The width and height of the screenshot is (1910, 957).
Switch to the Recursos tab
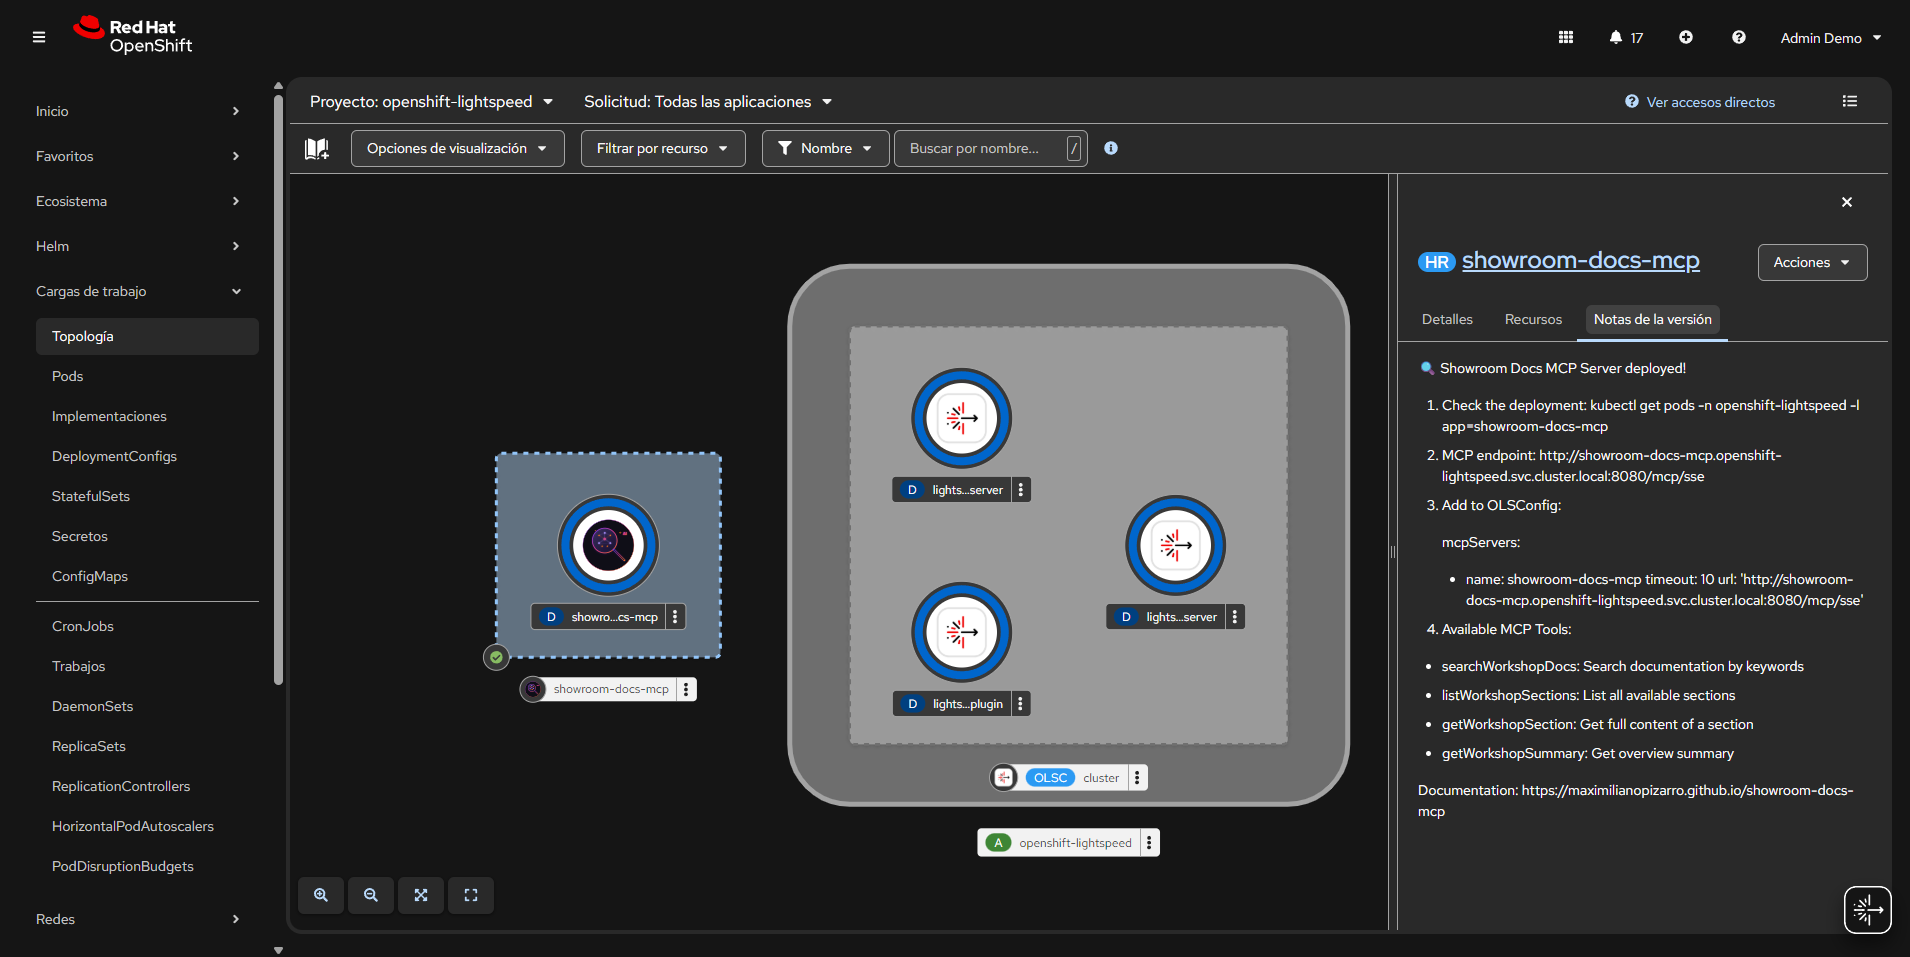coord(1532,319)
